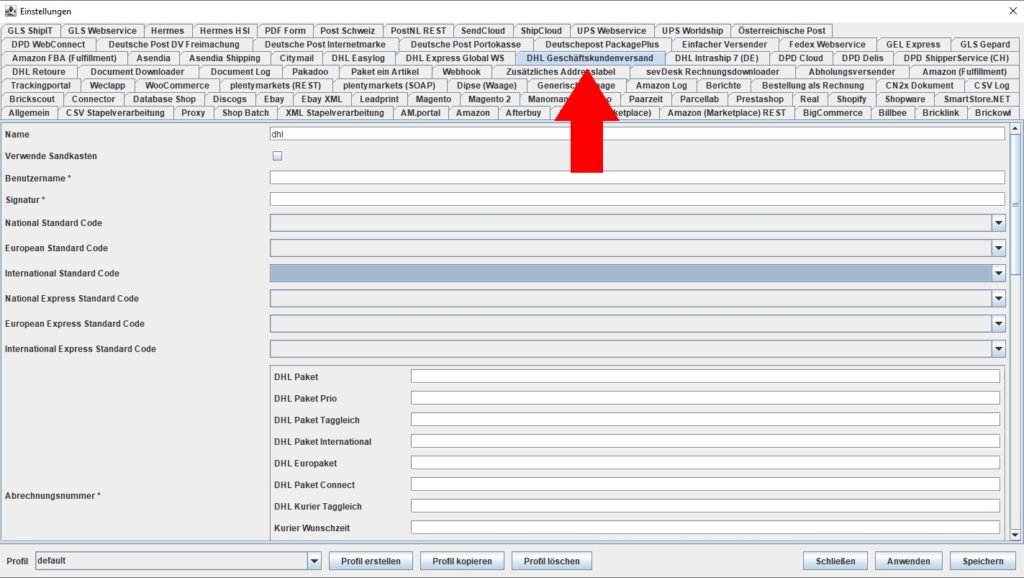
Task: Focus the DHL Kurier Taggleich input field
Action: (705, 506)
